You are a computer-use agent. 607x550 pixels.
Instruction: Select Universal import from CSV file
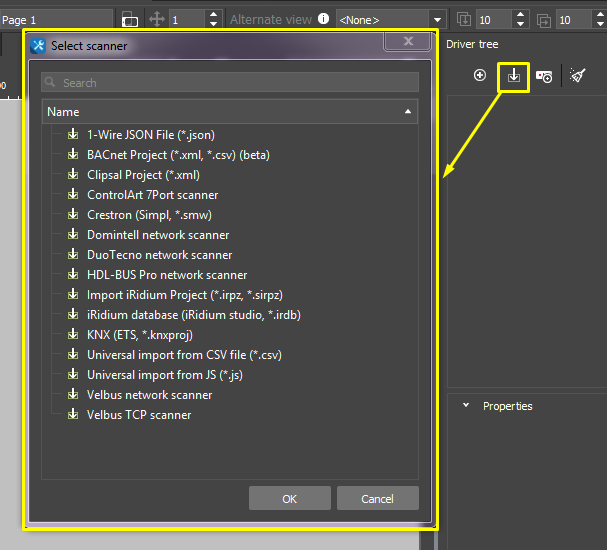pyautogui.click(x=184, y=355)
